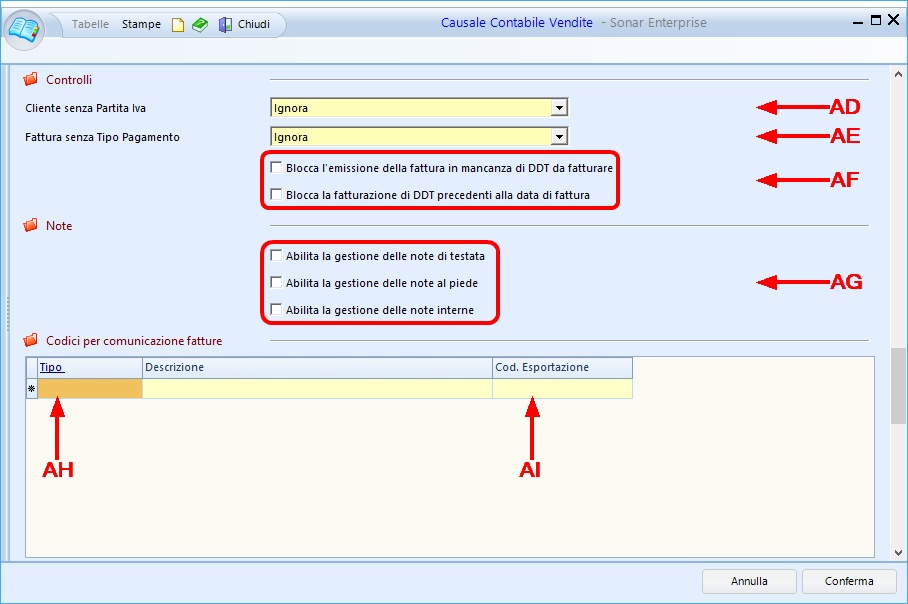Click the empty Tipo cell in grid
The height and width of the screenshot is (604, 908).
coord(90,389)
